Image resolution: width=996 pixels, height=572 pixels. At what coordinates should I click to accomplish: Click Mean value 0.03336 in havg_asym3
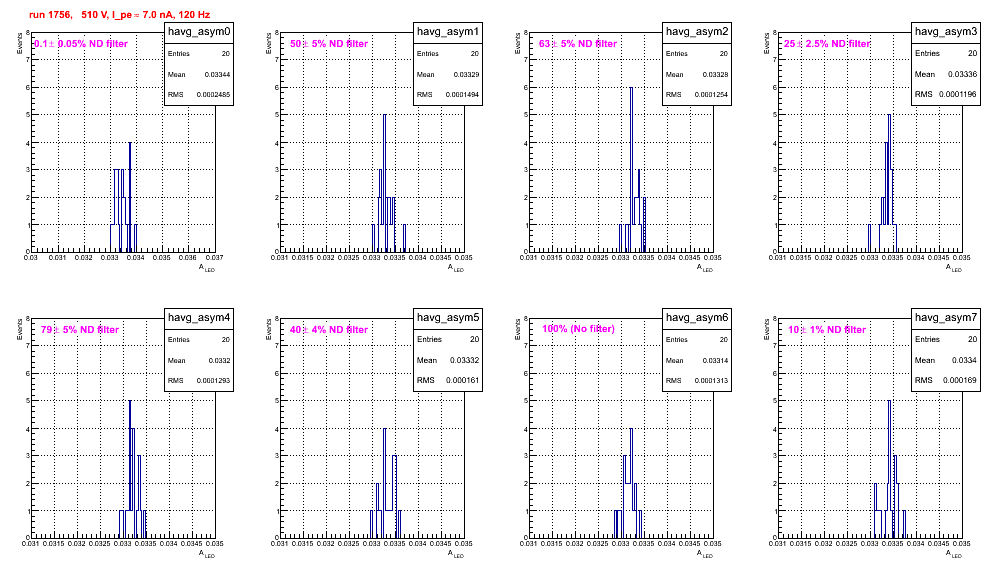[962, 74]
